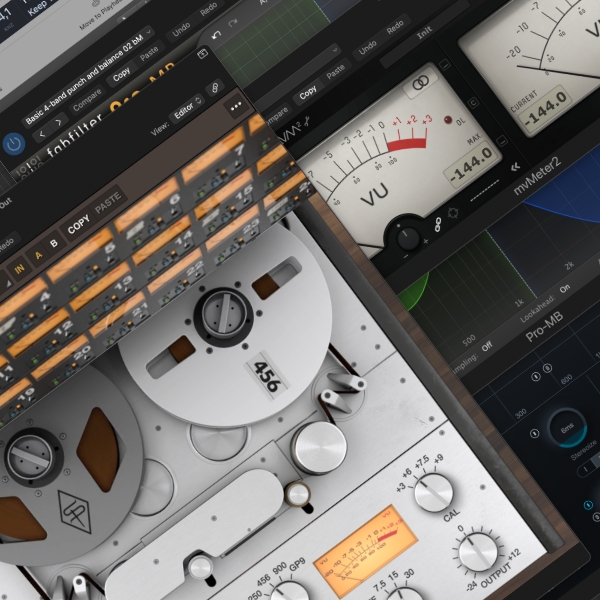This screenshot has height=600, width=600.
Task: Select tape channel 13 thumbnail
Action: point(100,295)
